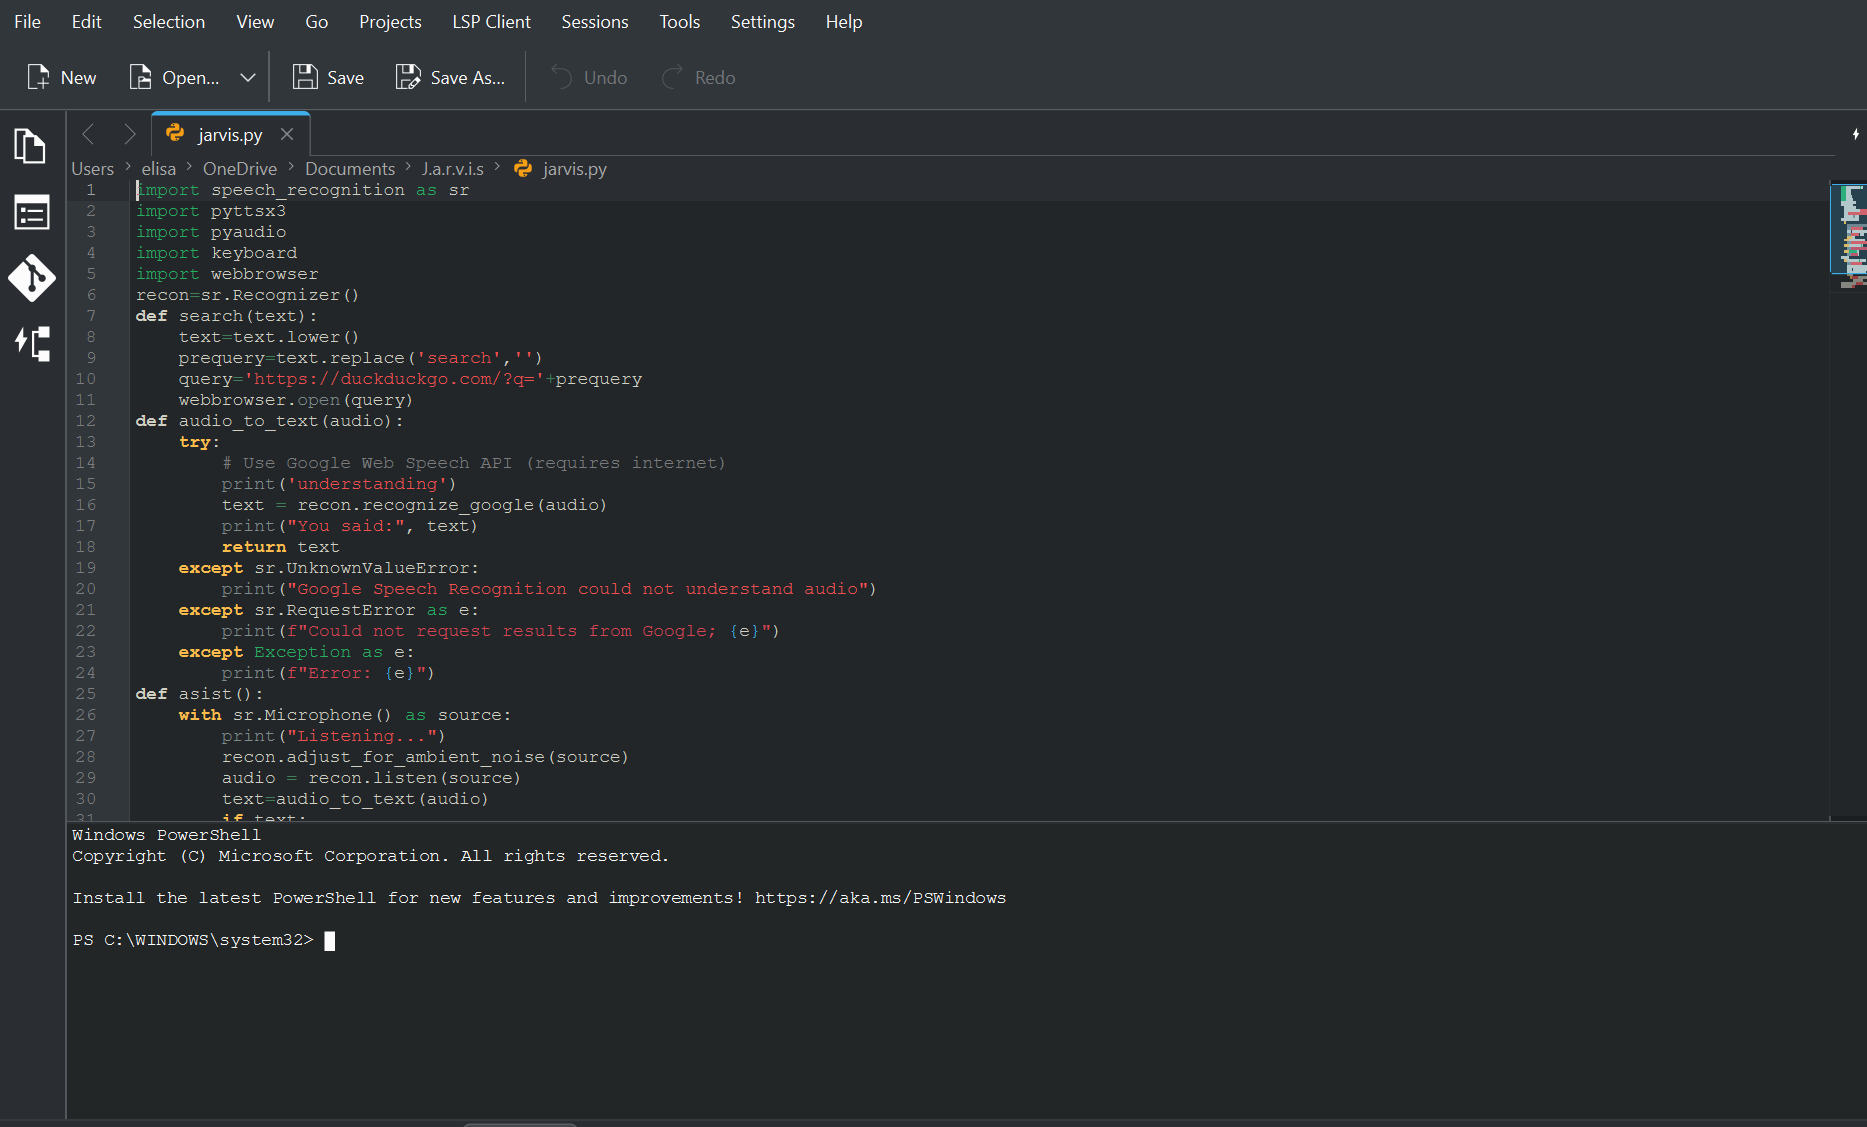
Task: Click the aka.ms/PSWindows link in terminal
Action: (x=880, y=898)
